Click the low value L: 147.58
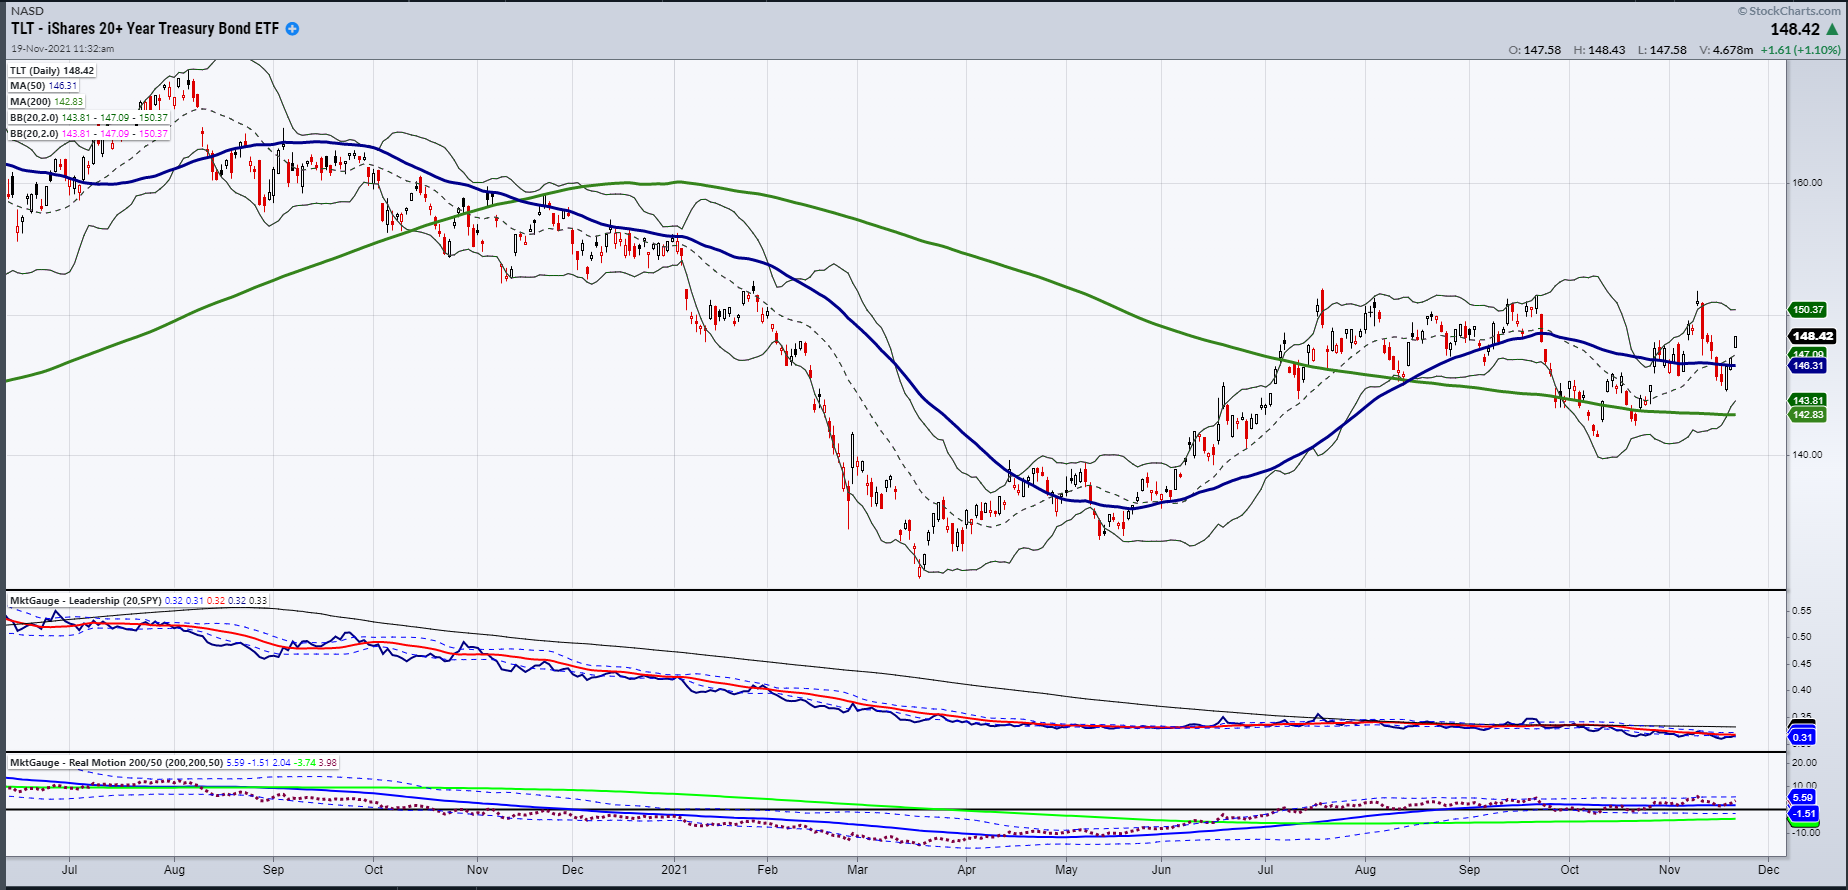The image size is (1848, 890). pos(1662,50)
